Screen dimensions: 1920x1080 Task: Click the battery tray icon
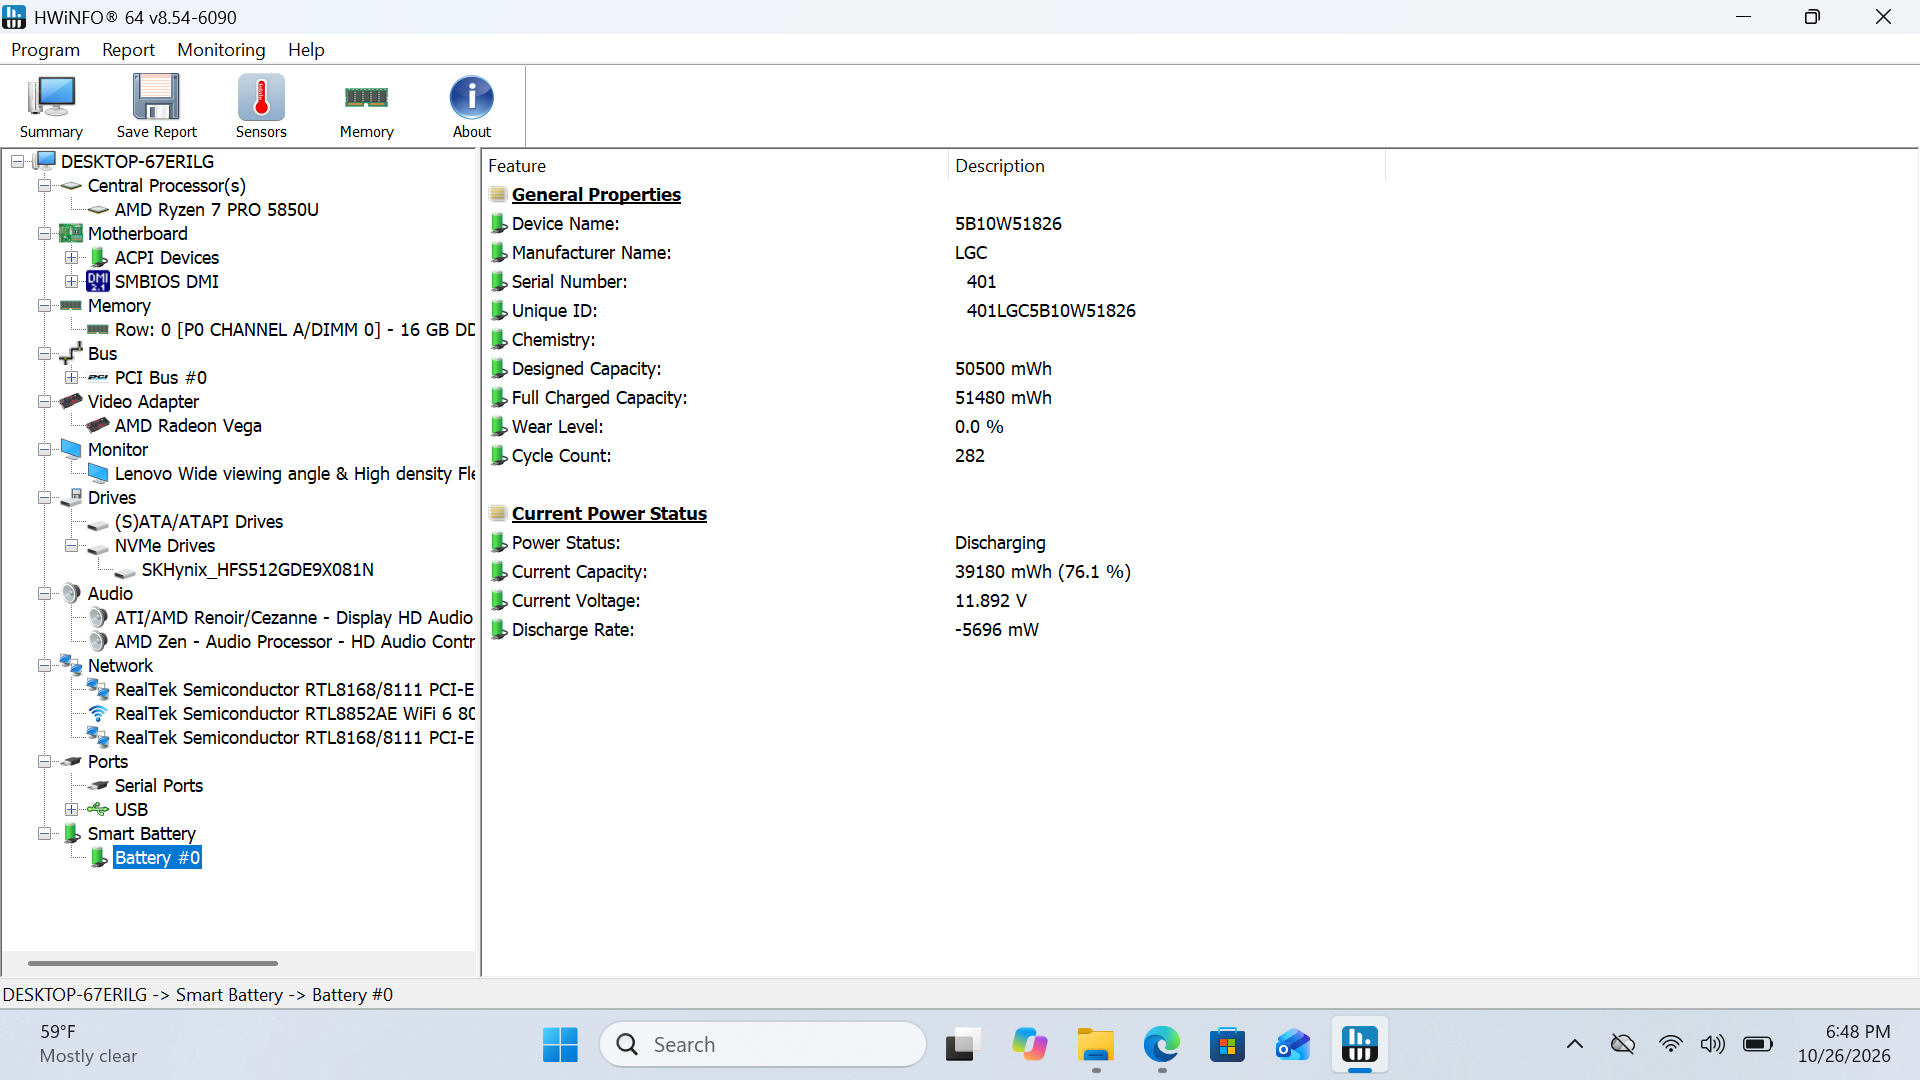1757,1044
